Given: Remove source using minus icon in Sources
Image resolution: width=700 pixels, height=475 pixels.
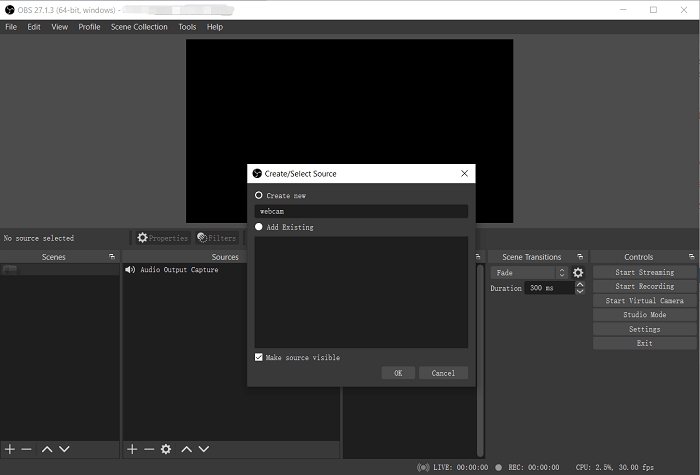Looking at the screenshot, I should 149,449.
